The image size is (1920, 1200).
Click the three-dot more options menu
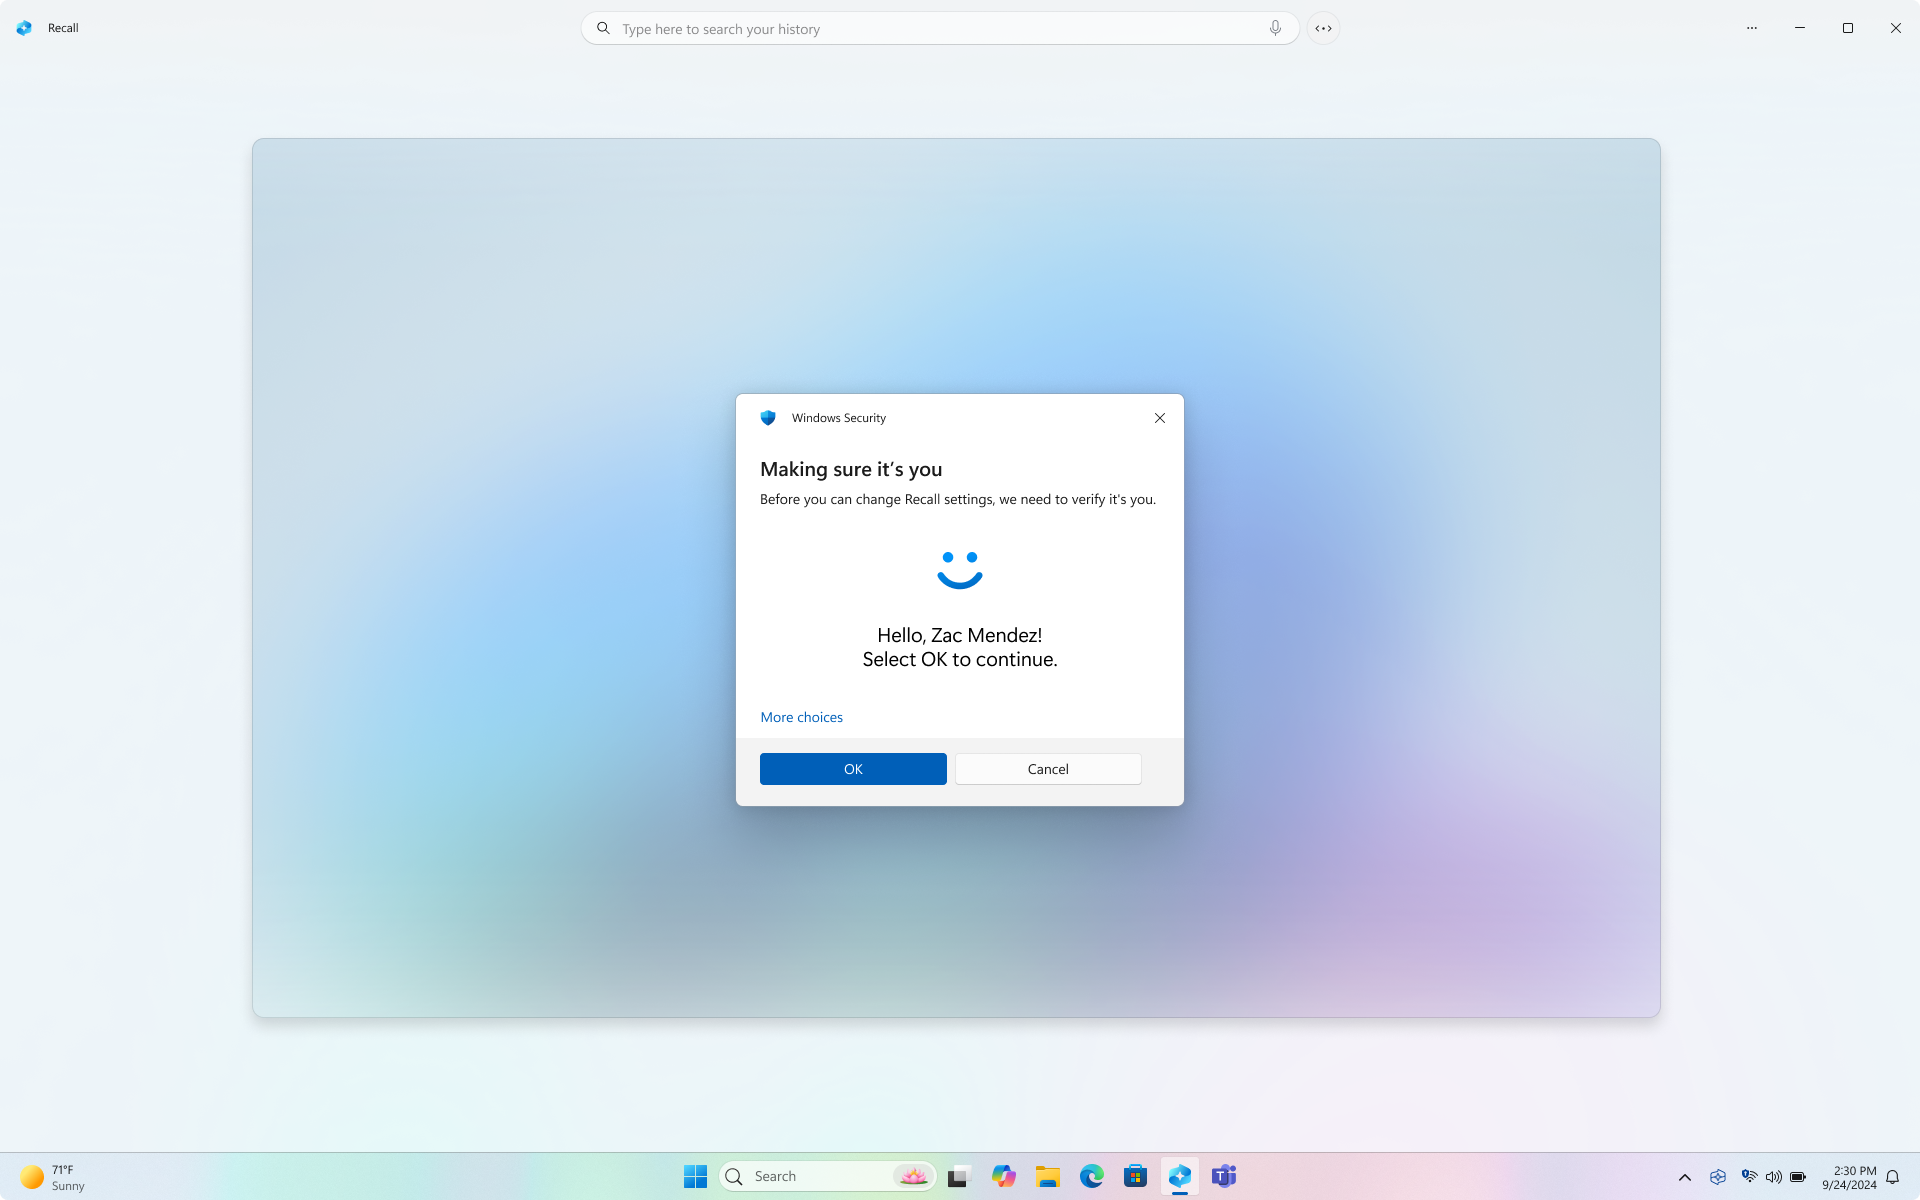pos(1751,28)
